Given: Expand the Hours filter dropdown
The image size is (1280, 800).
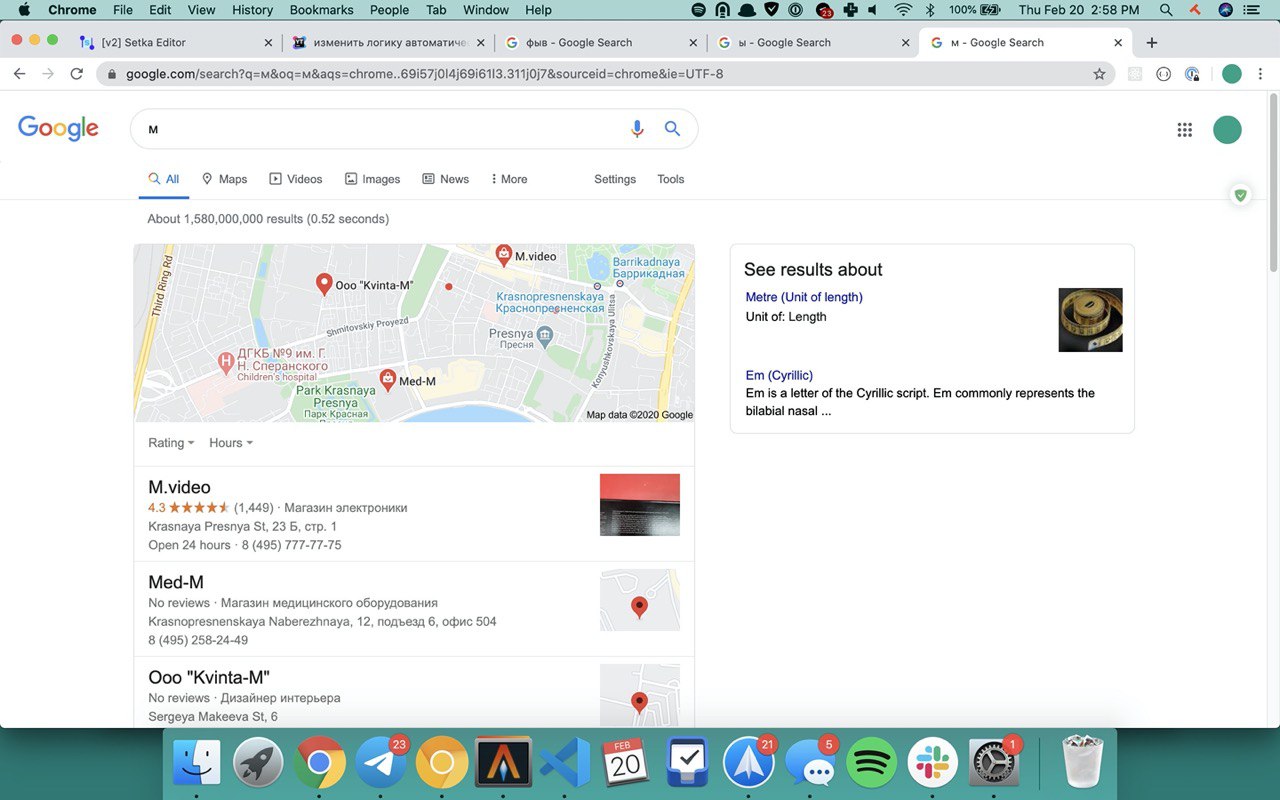Looking at the screenshot, I should [231, 443].
